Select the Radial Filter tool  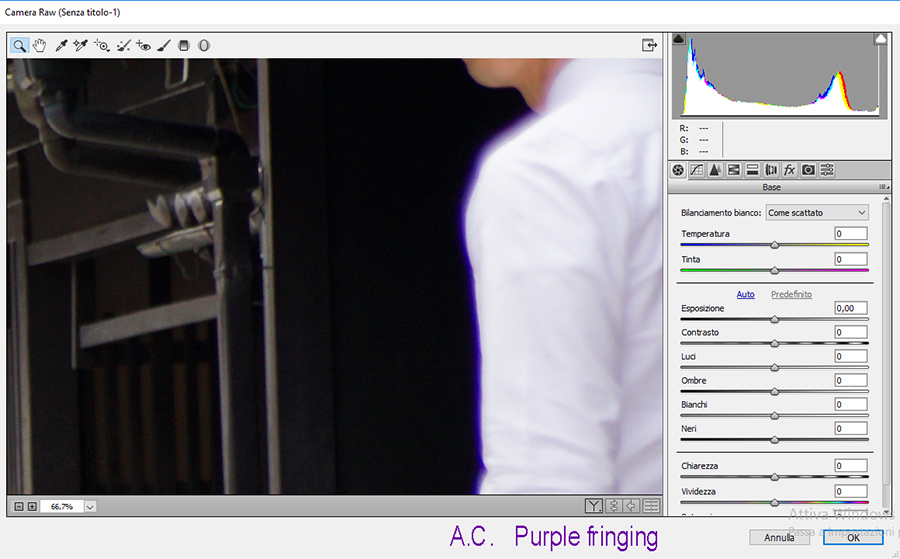click(x=204, y=45)
